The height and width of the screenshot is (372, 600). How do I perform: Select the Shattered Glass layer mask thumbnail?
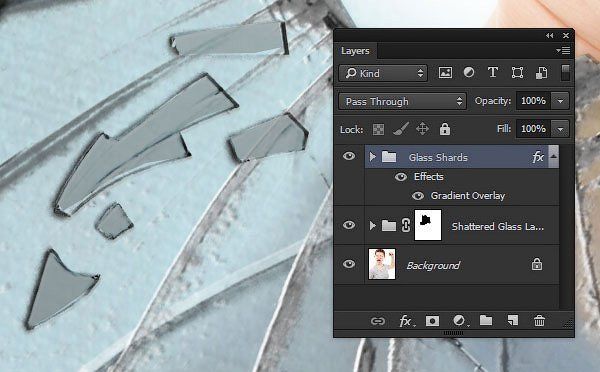[428, 225]
